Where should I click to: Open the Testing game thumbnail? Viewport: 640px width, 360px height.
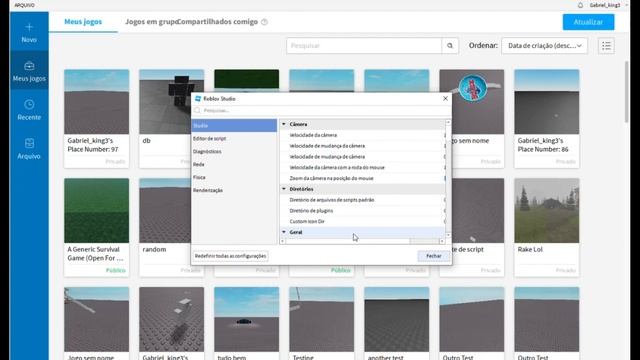click(322, 319)
